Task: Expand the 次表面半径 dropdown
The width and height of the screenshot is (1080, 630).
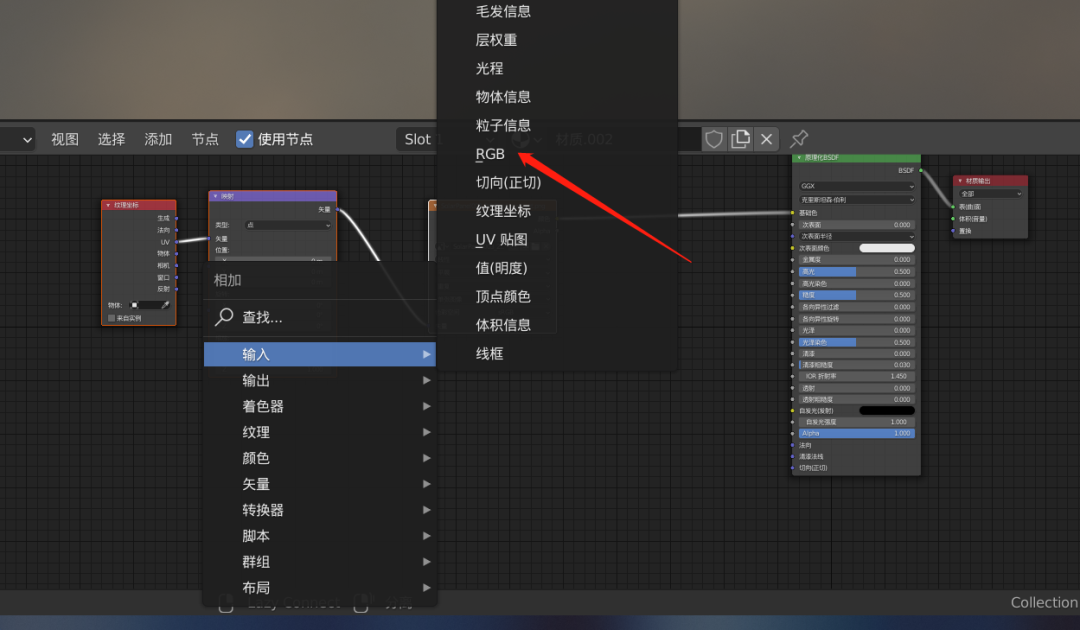Action: pyautogui.click(x=857, y=236)
